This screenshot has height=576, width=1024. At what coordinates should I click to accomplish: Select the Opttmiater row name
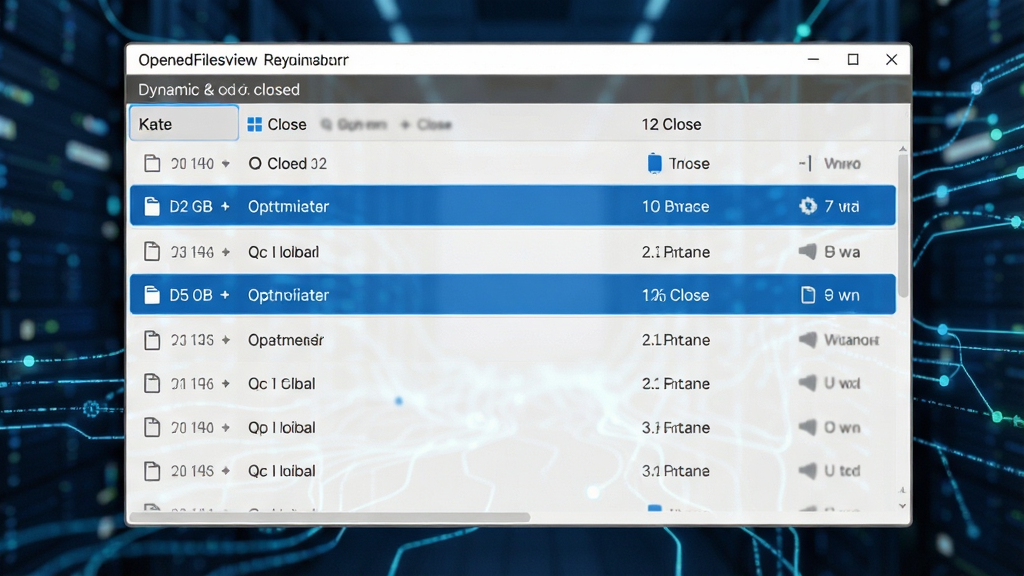coord(288,206)
